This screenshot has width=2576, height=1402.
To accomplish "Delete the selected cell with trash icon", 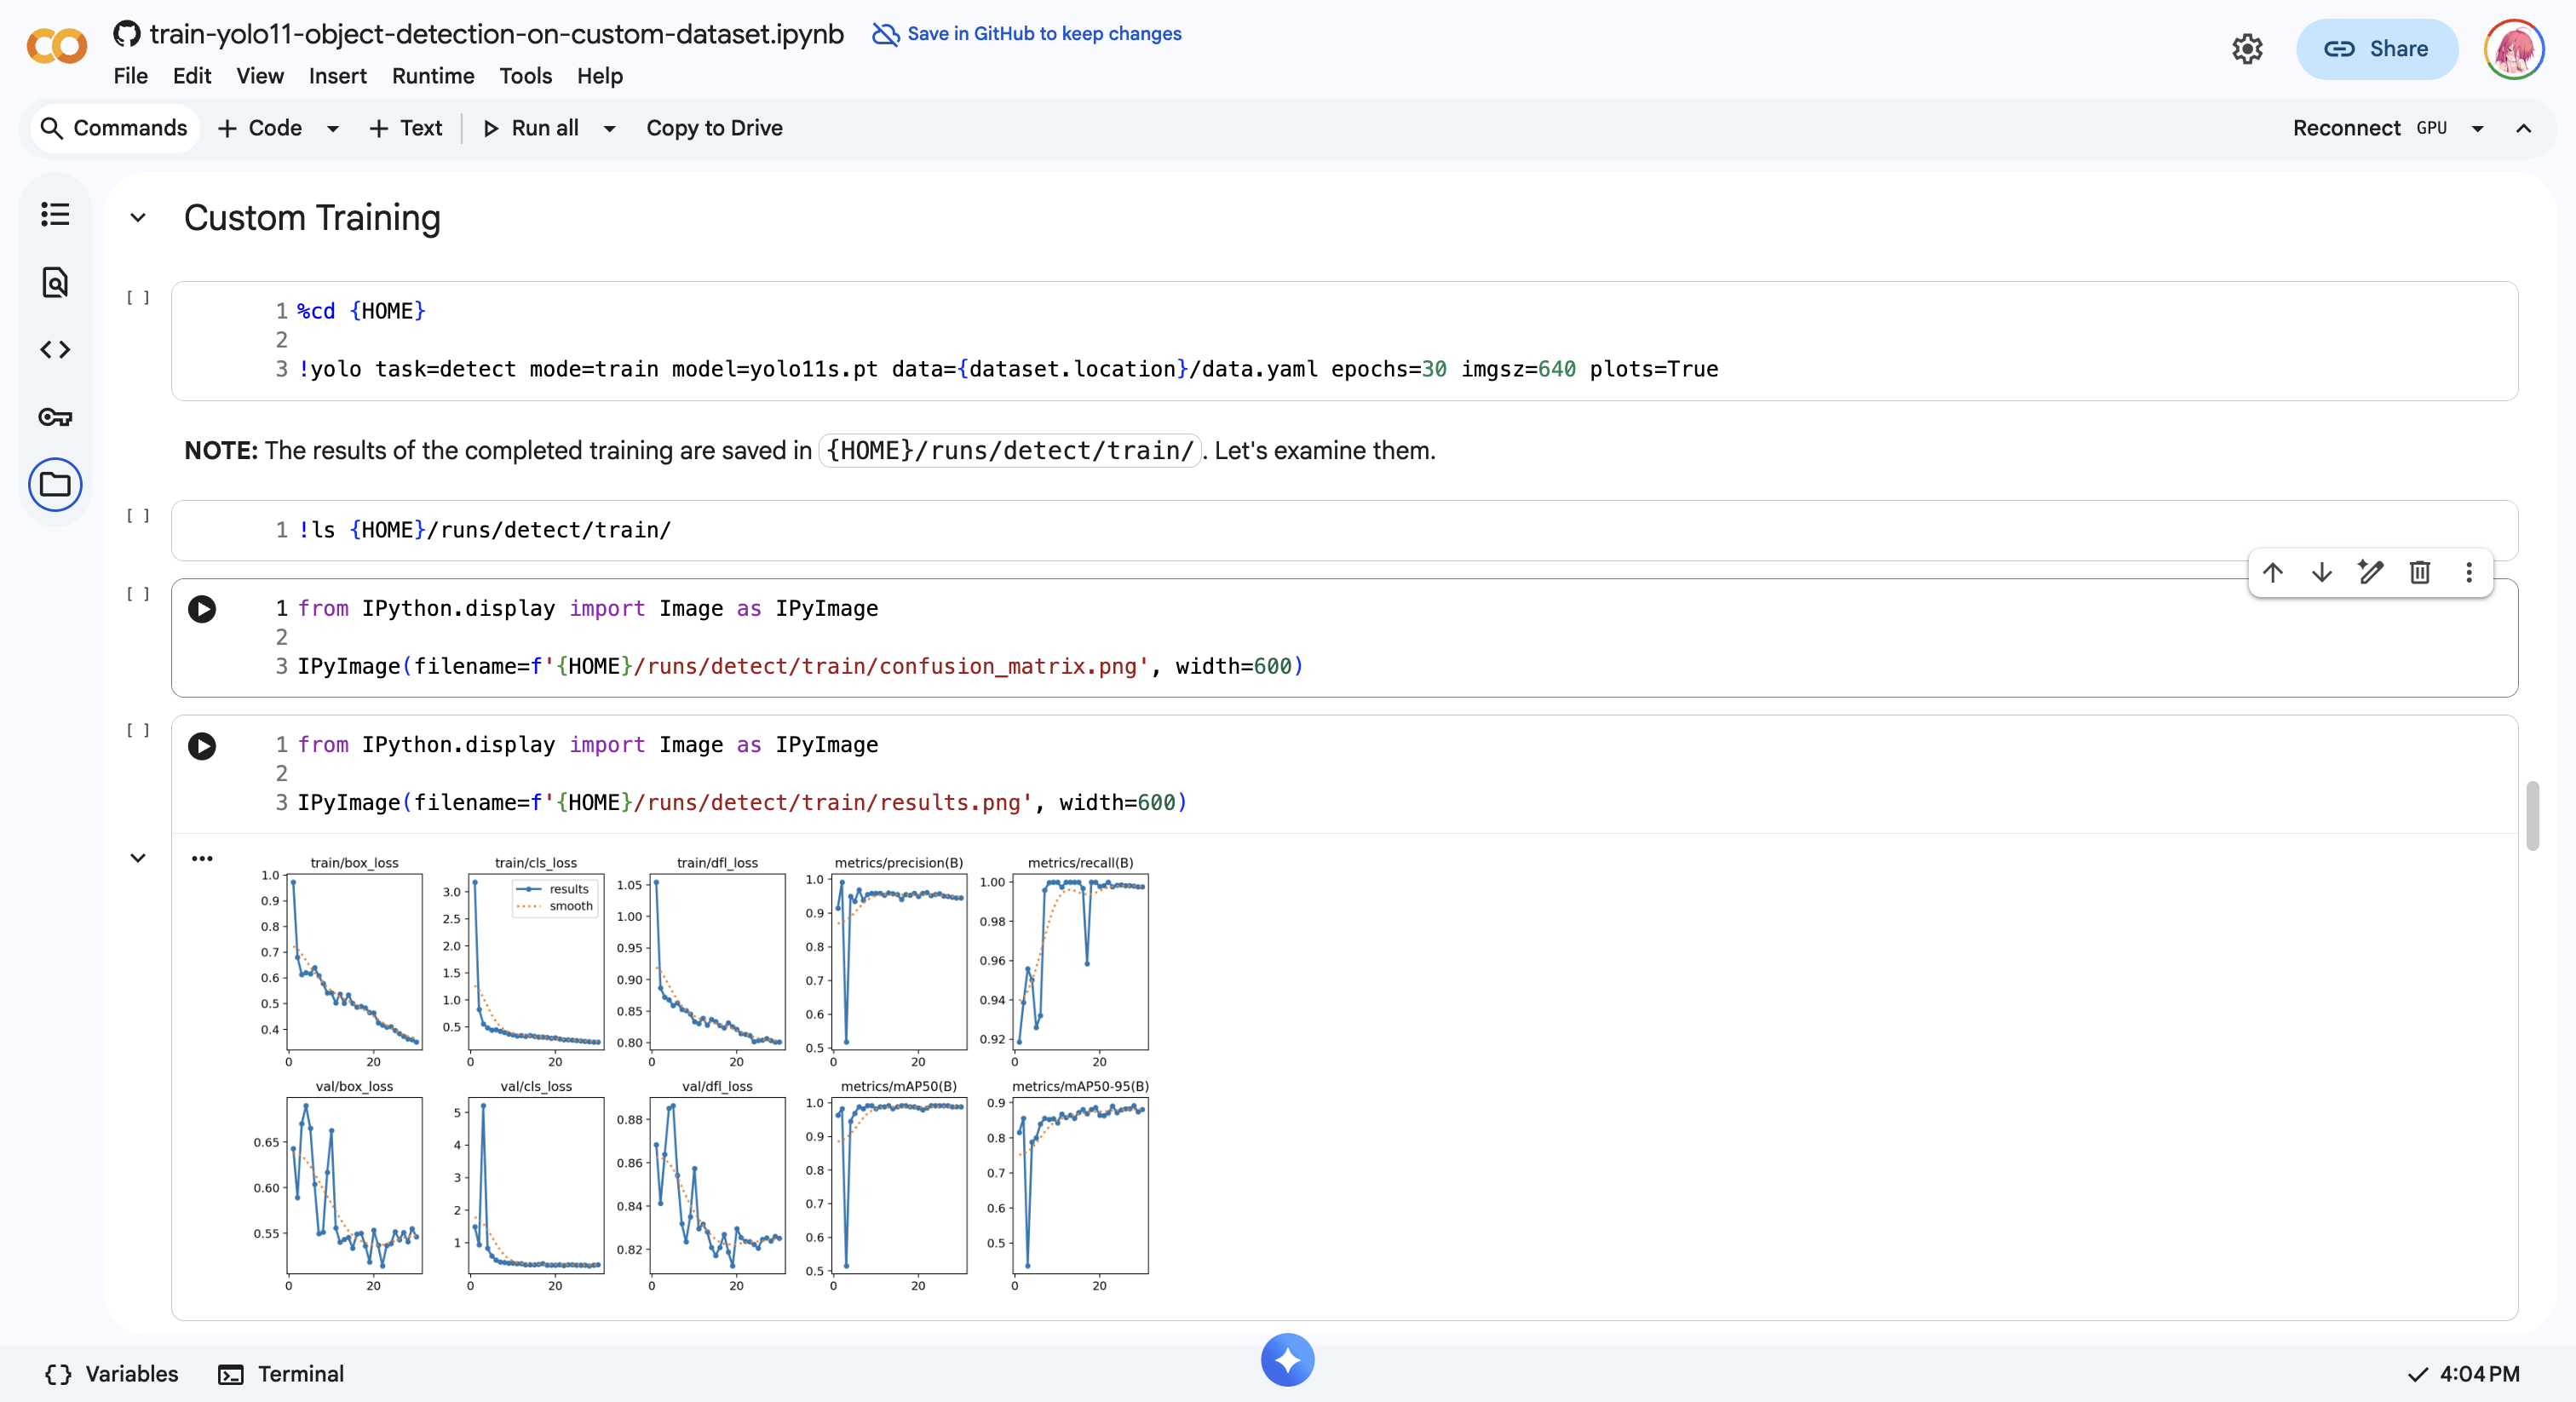I will [2419, 572].
